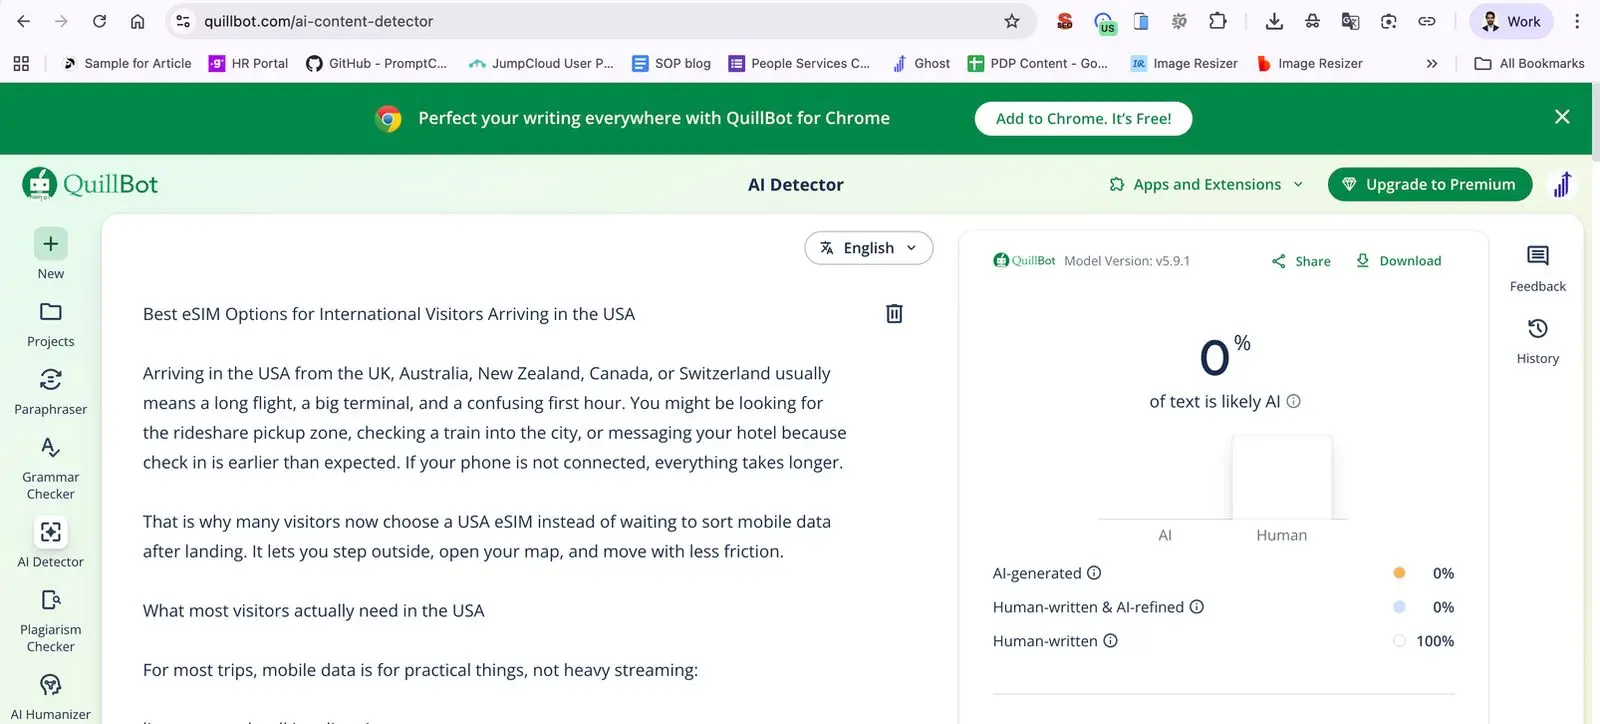Open the Projects folder
This screenshot has height=724, width=1600.
pyautogui.click(x=50, y=312)
